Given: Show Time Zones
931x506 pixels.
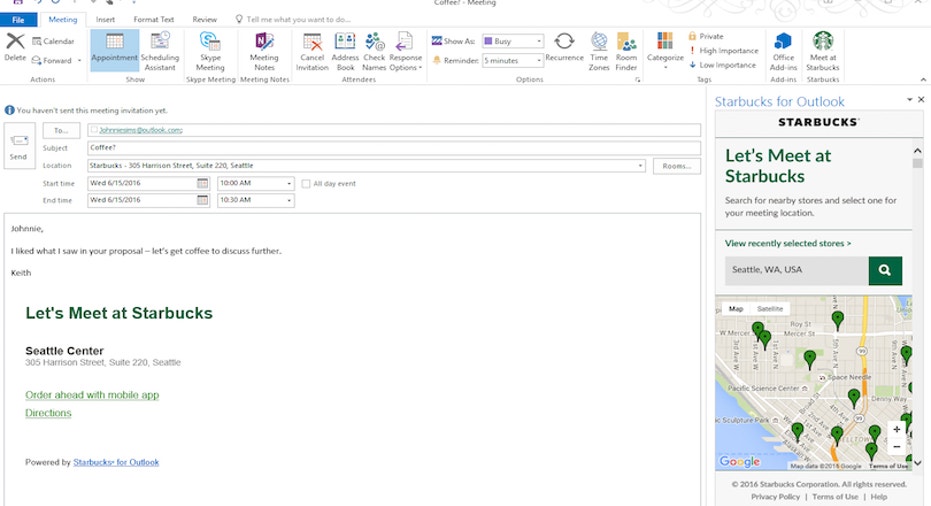Looking at the screenshot, I should pyautogui.click(x=599, y=51).
